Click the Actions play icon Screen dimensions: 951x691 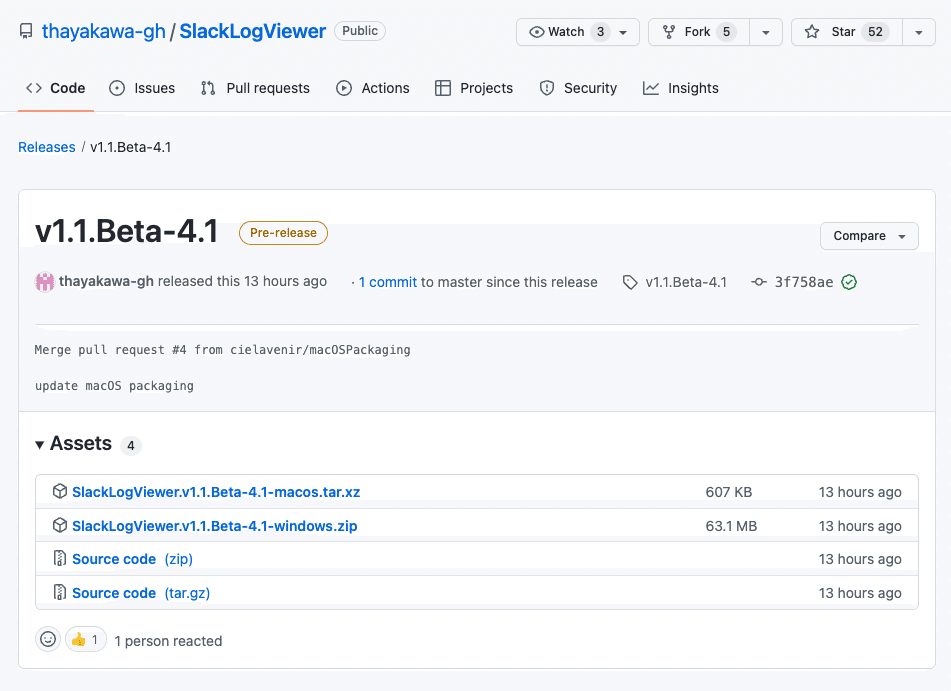coord(344,89)
